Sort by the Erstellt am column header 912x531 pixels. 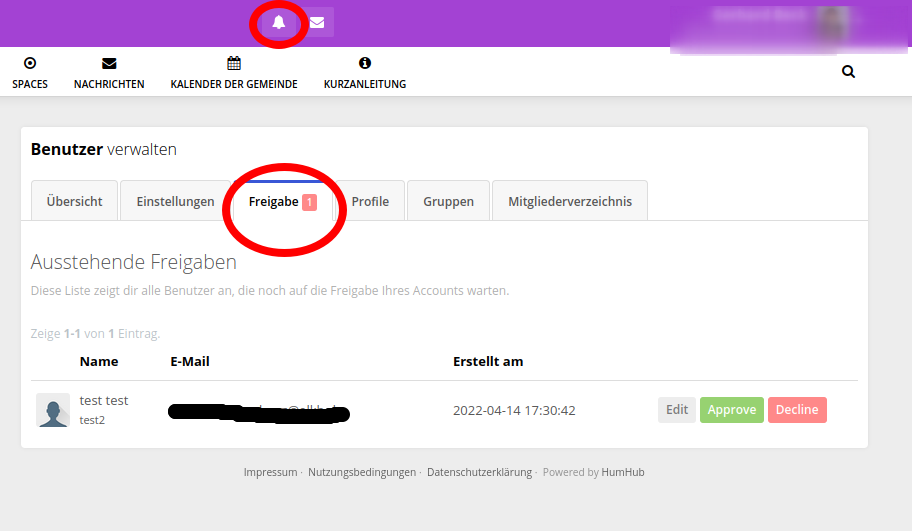pos(488,361)
